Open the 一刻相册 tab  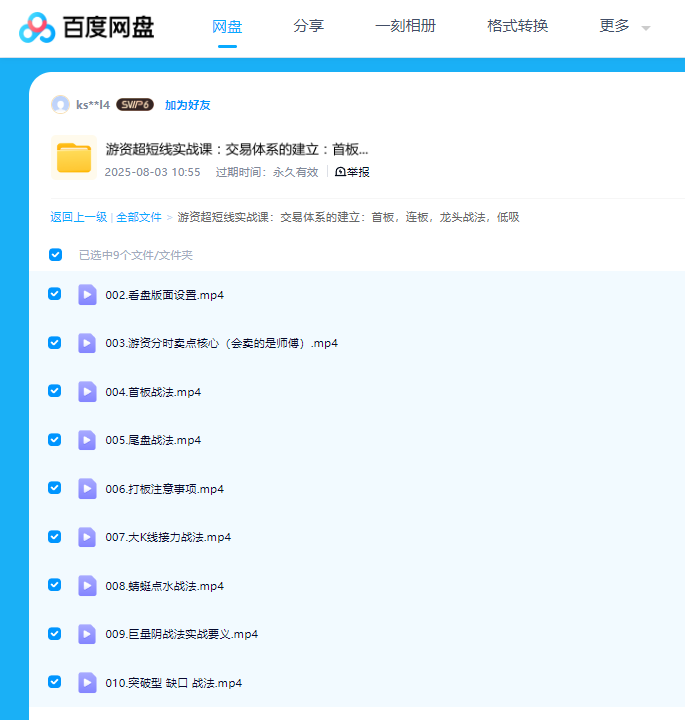click(405, 27)
